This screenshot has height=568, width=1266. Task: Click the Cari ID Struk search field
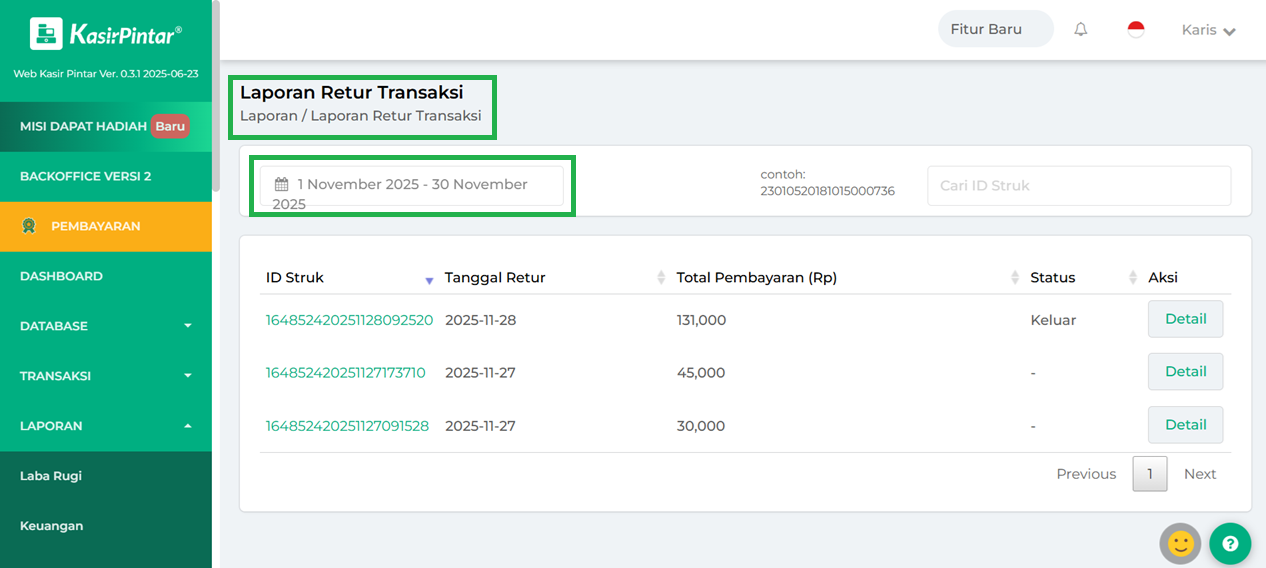click(x=1078, y=186)
